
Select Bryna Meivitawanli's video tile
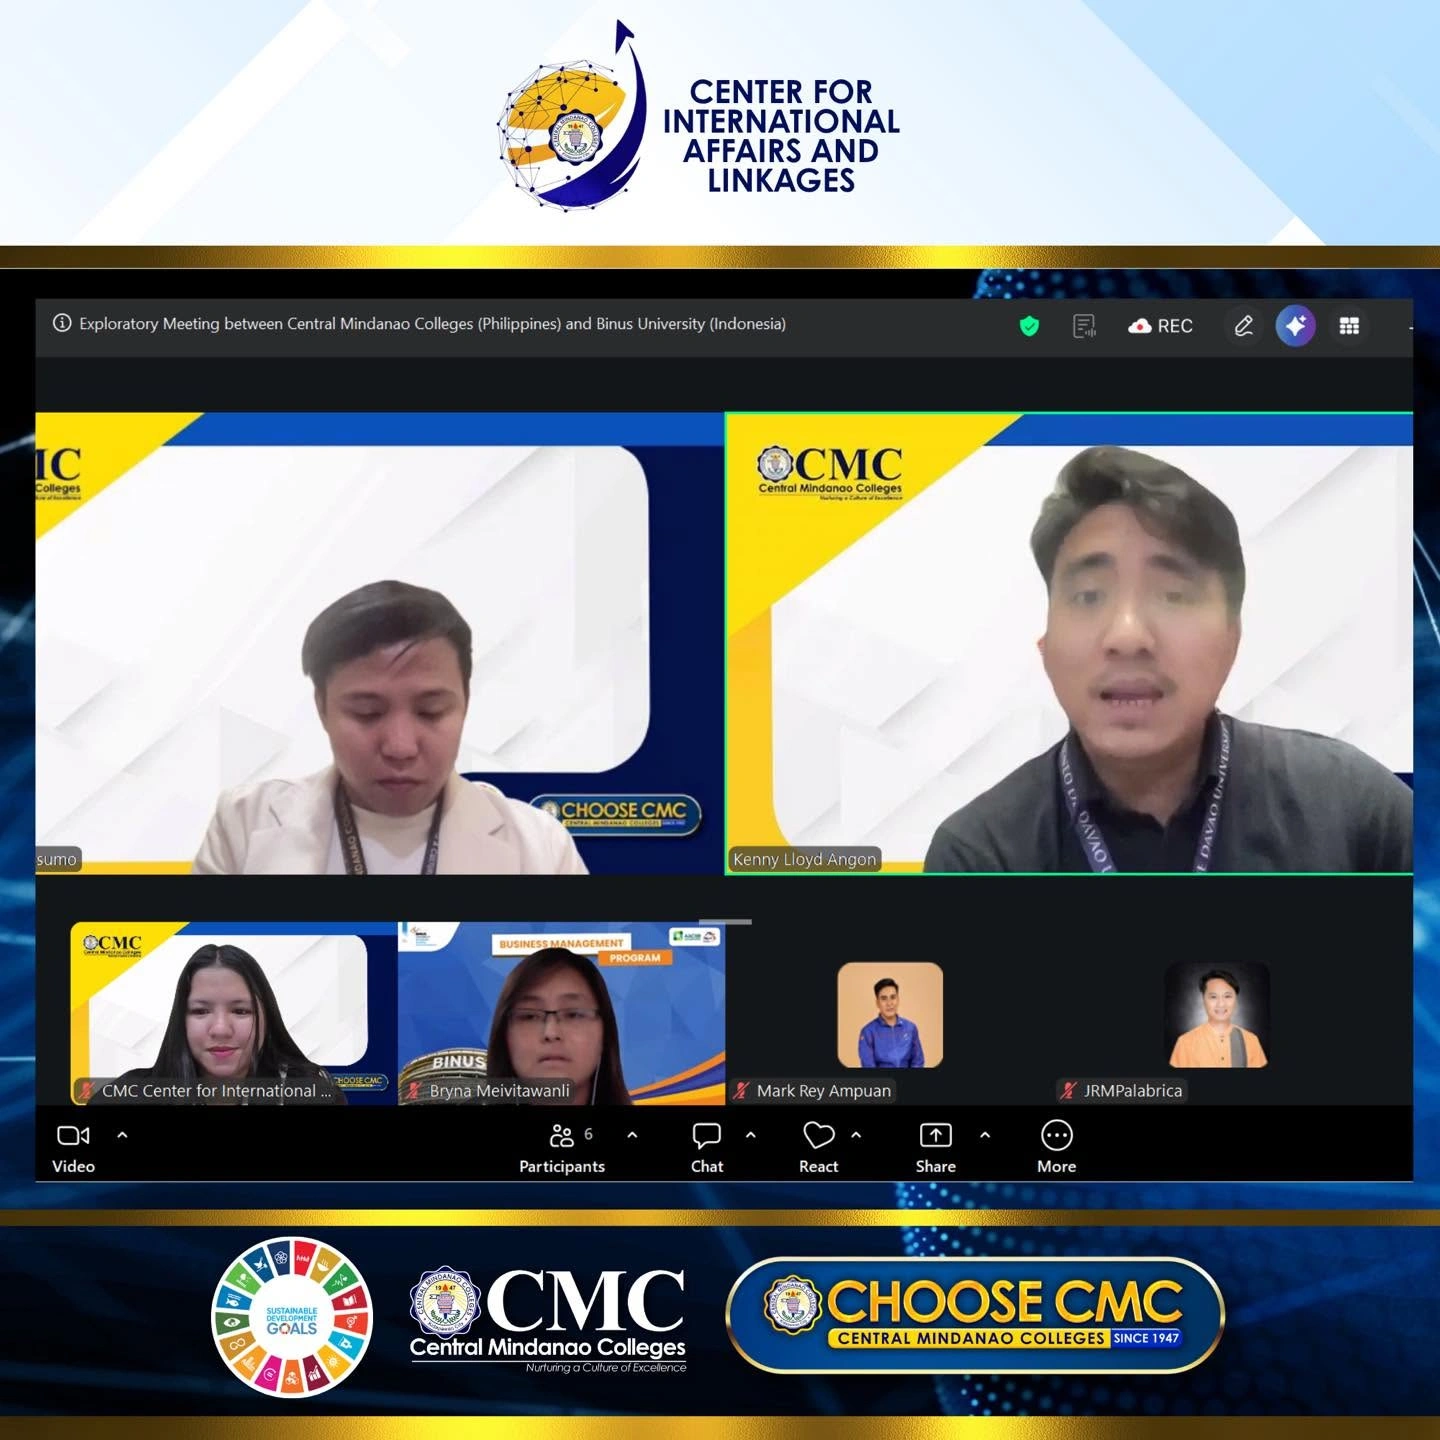tap(562, 1013)
